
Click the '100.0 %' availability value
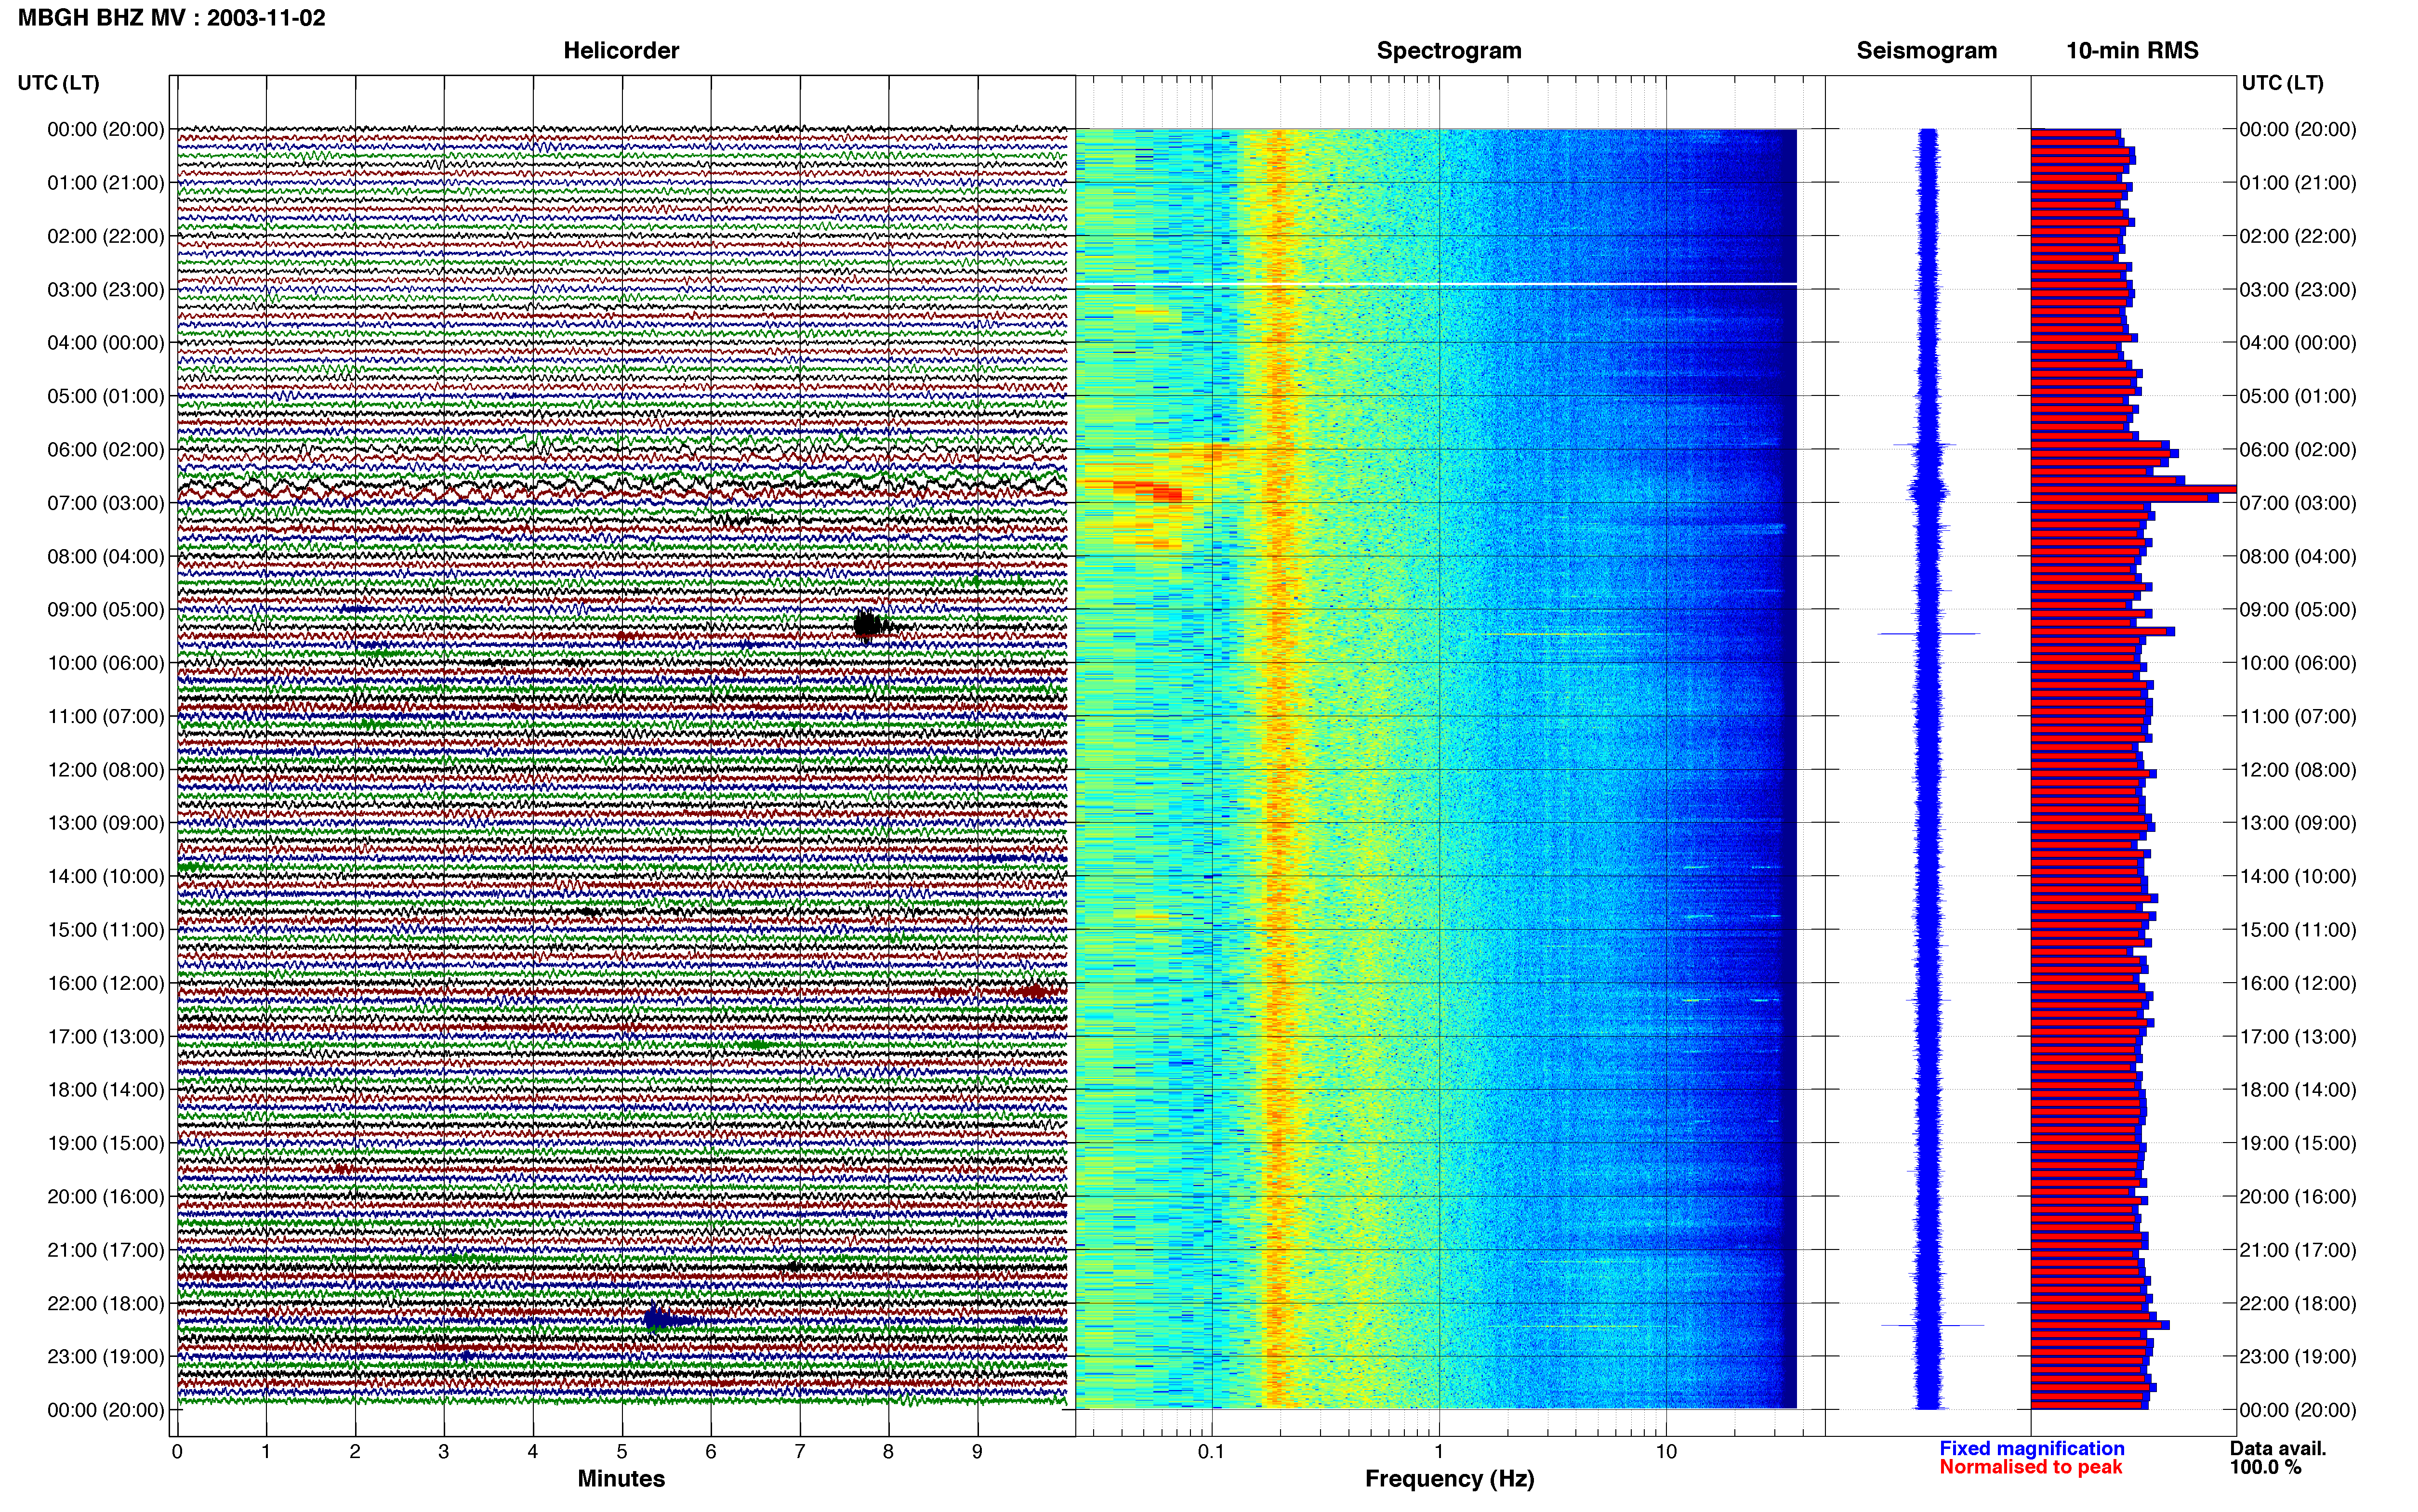pyautogui.click(x=2265, y=1467)
